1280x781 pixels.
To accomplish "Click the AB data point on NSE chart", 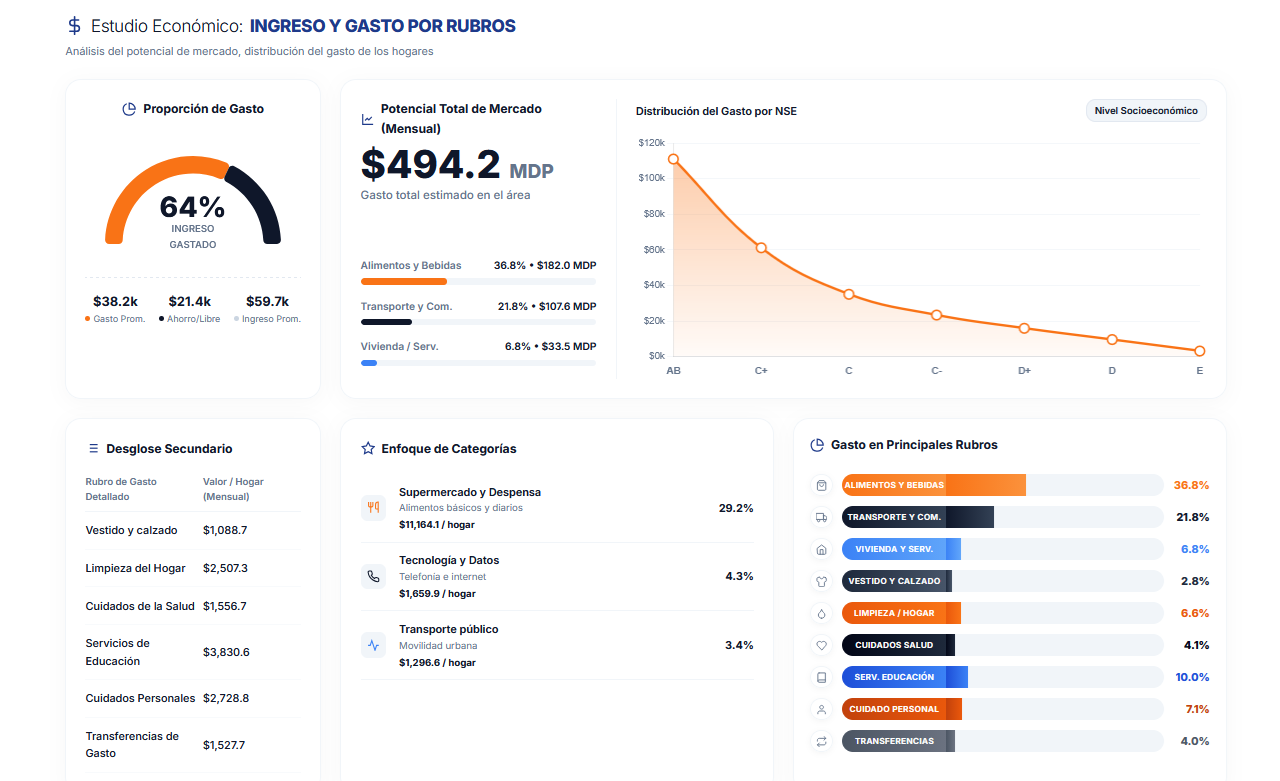I will pos(673,159).
